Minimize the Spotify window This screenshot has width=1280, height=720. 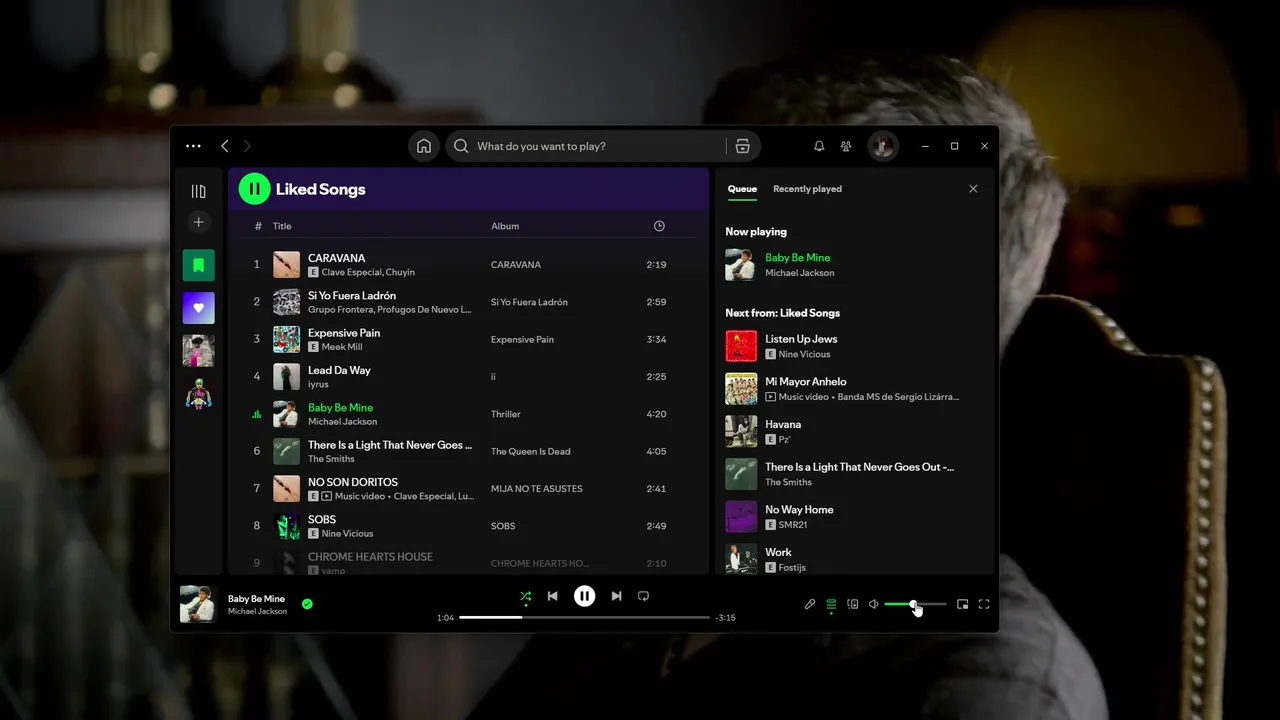pos(925,146)
